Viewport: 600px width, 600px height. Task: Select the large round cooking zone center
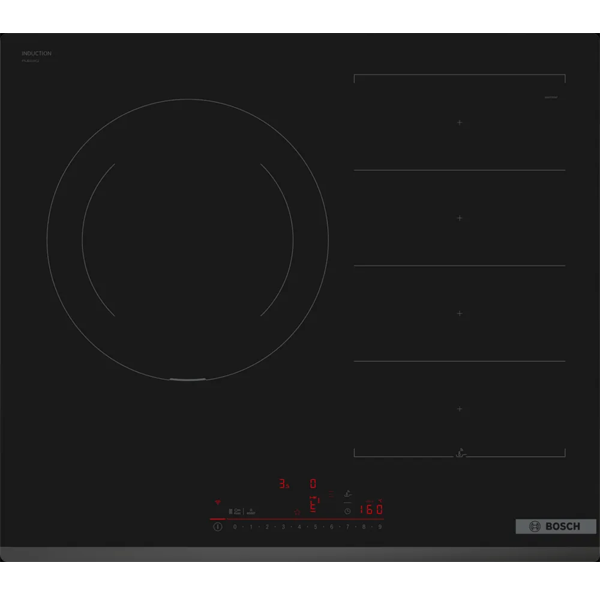click(x=187, y=240)
